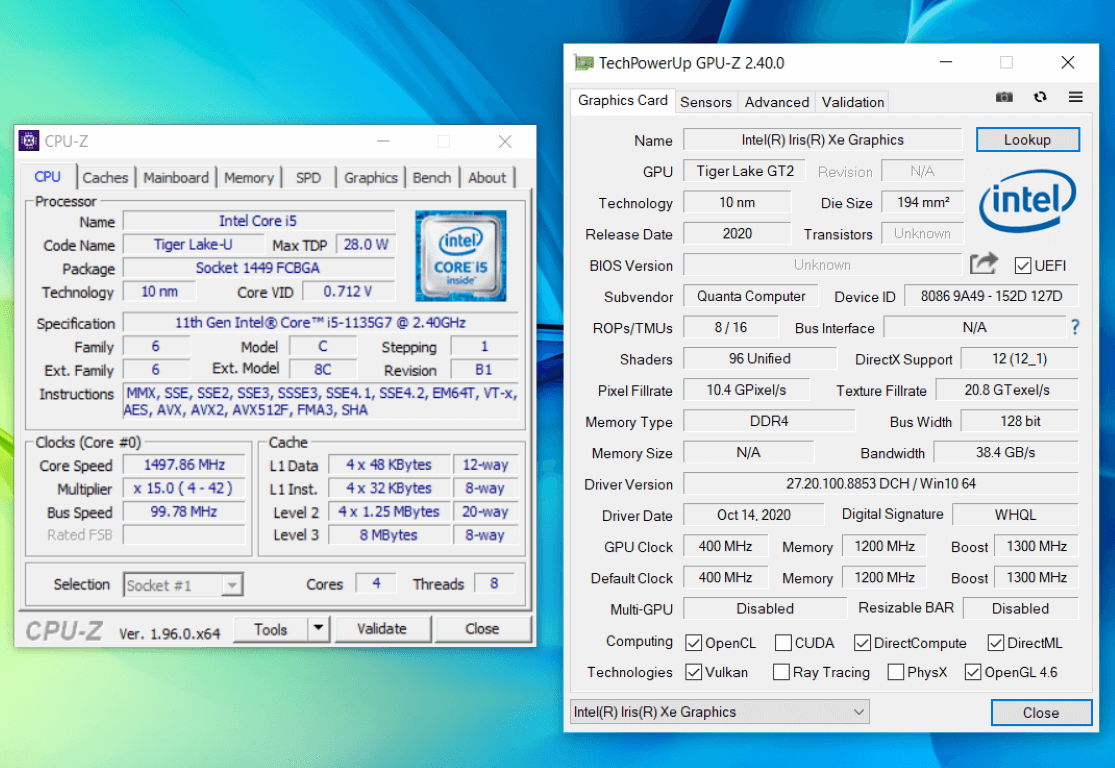Expand the Tools dropdown arrow in CPU-Z
The width and height of the screenshot is (1115, 768).
point(318,629)
